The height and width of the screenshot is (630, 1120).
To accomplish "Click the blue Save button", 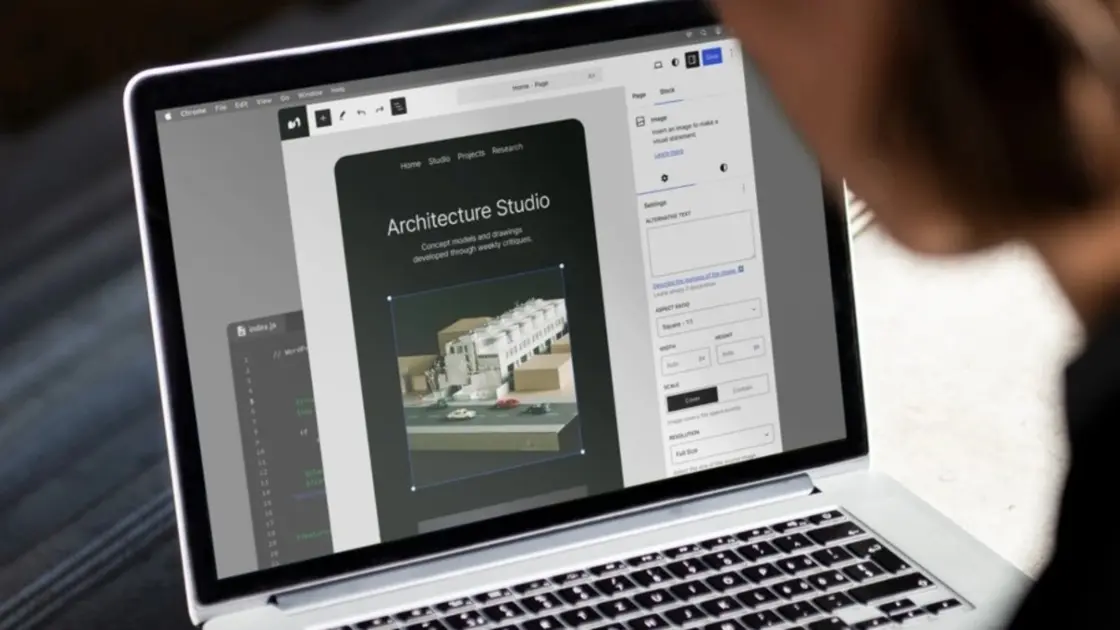I will 711,56.
